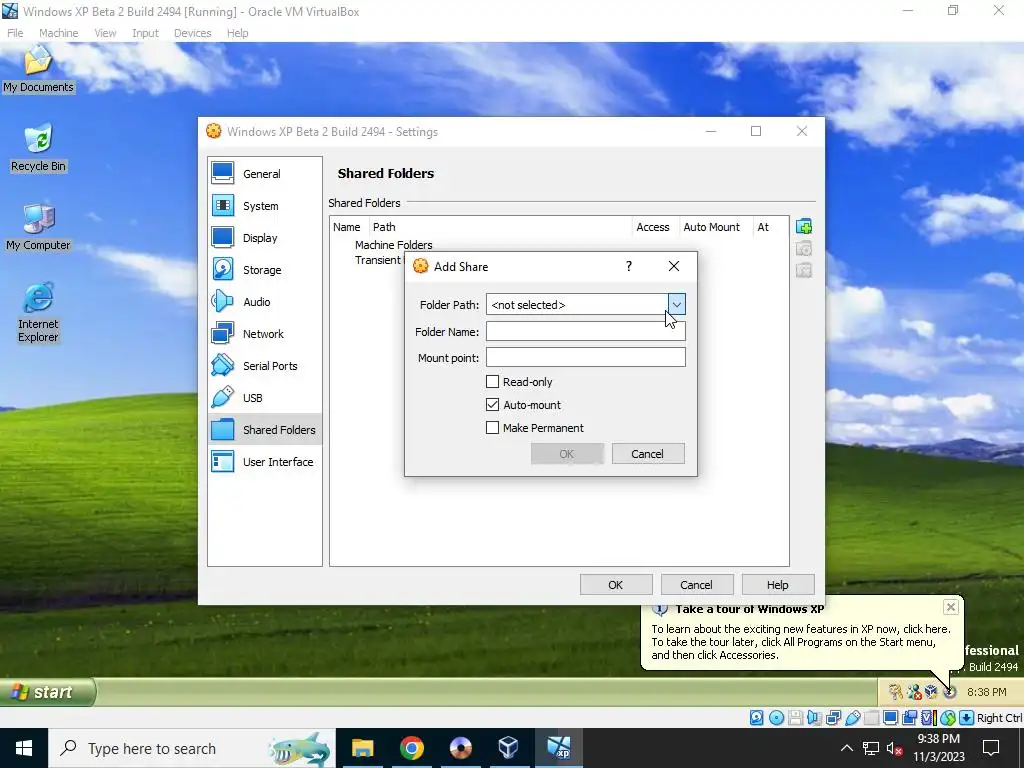Open the Input menu
This screenshot has width=1024, height=768.
coord(145,33)
